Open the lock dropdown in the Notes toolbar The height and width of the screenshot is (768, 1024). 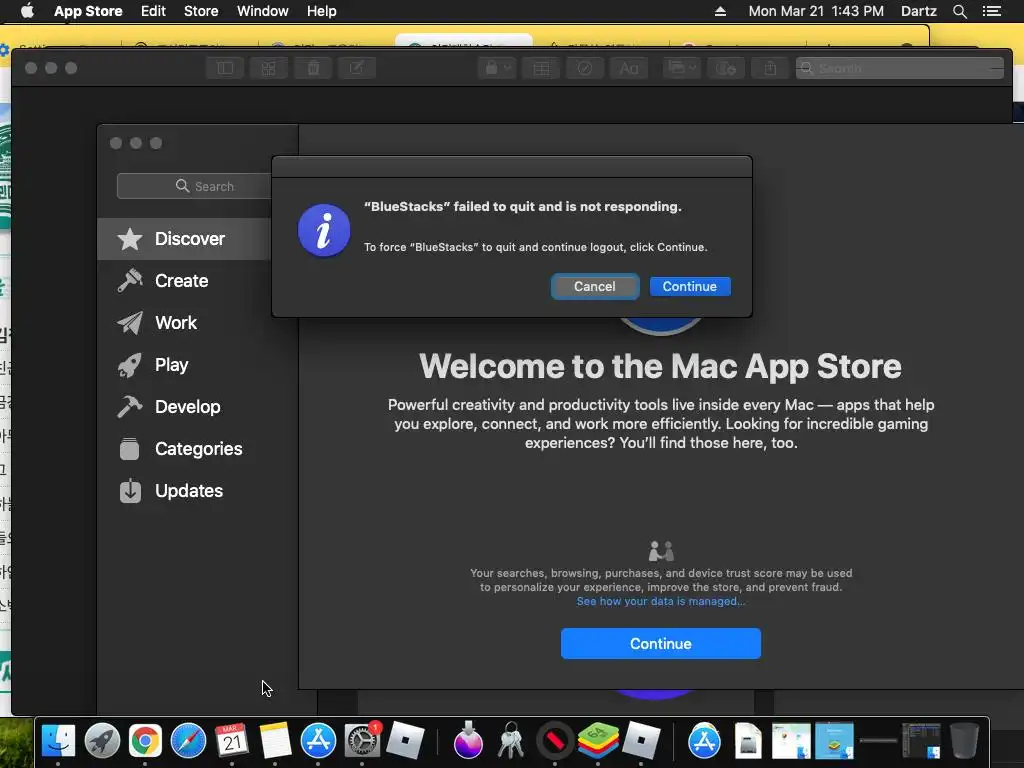tap(497, 68)
